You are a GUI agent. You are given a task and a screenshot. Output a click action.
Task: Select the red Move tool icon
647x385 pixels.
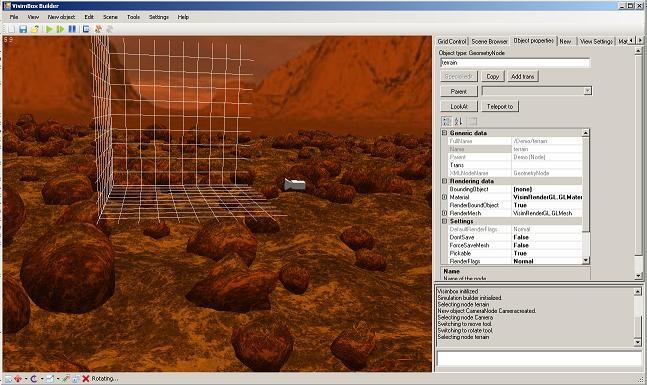(18, 378)
